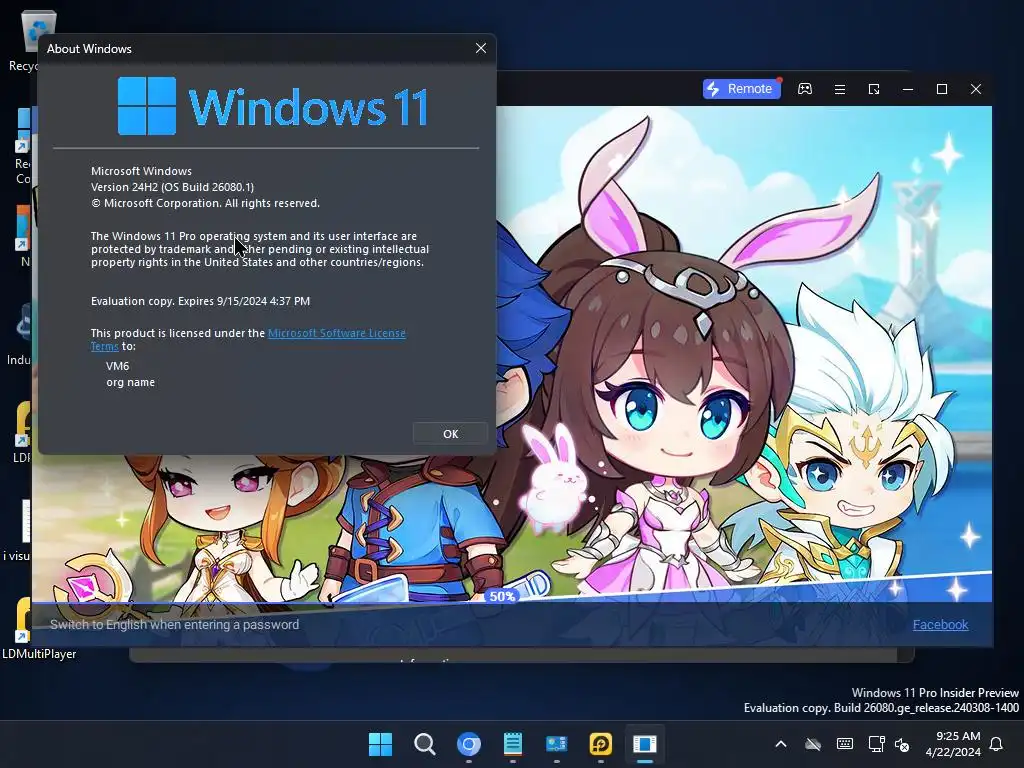The width and height of the screenshot is (1024, 768).
Task: Open the Facebook link in LDPlayer
Action: click(940, 624)
